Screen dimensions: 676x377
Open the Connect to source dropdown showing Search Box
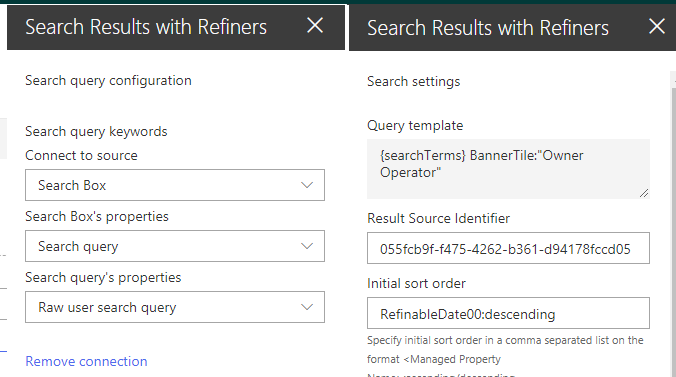[x=175, y=185]
